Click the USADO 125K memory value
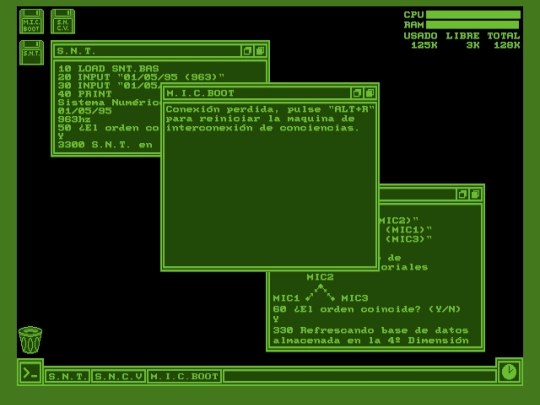Screen dimensions: 540x405 (x=424, y=45)
